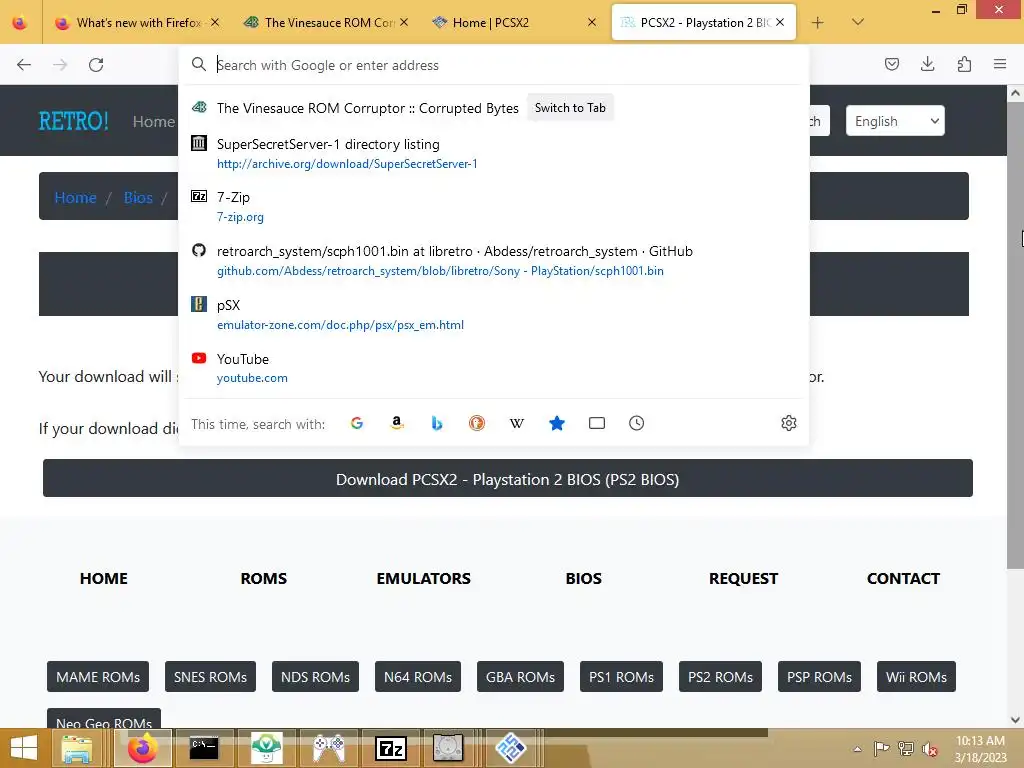Viewport: 1024px width, 768px height.
Task: Click the N64 ROMs button
Action: pyautogui.click(x=418, y=677)
